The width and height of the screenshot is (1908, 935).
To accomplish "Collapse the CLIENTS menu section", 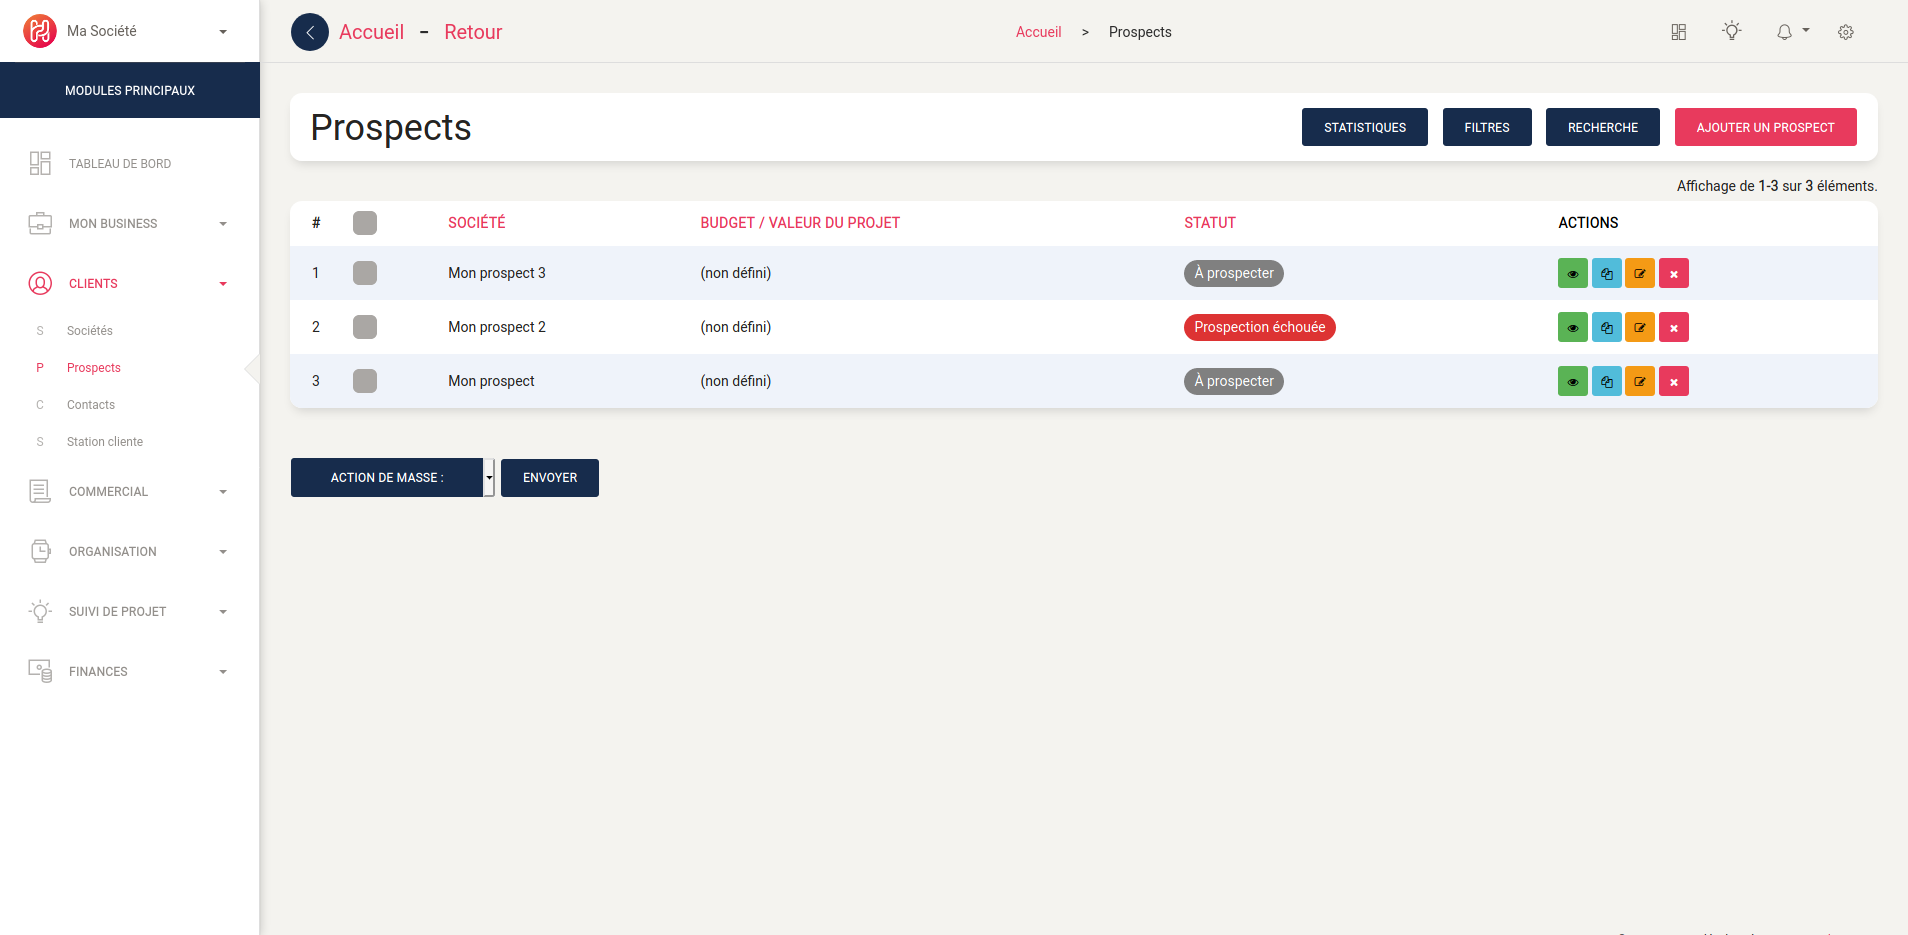I will click(x=223, y=283).
